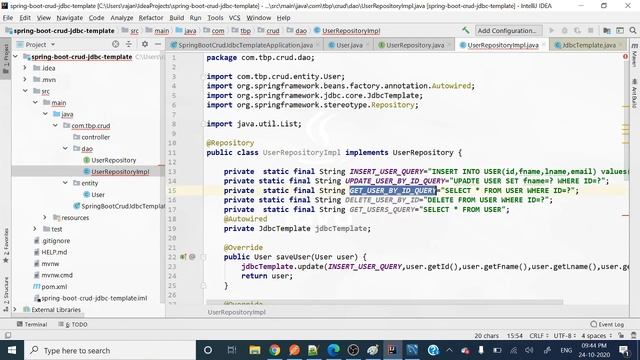Click Add Configuration button
Image resolution: width=640 pixels, height=360 pixels.
(x=509, y=31)
